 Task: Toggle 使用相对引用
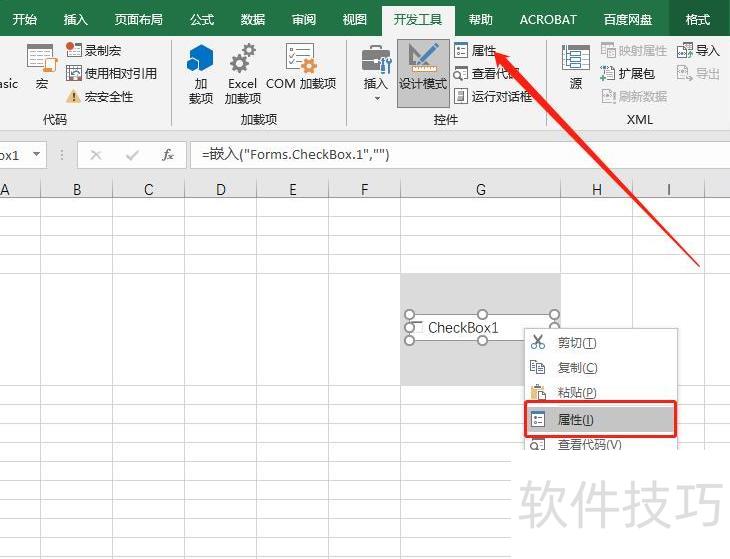[x=111, y=73]
